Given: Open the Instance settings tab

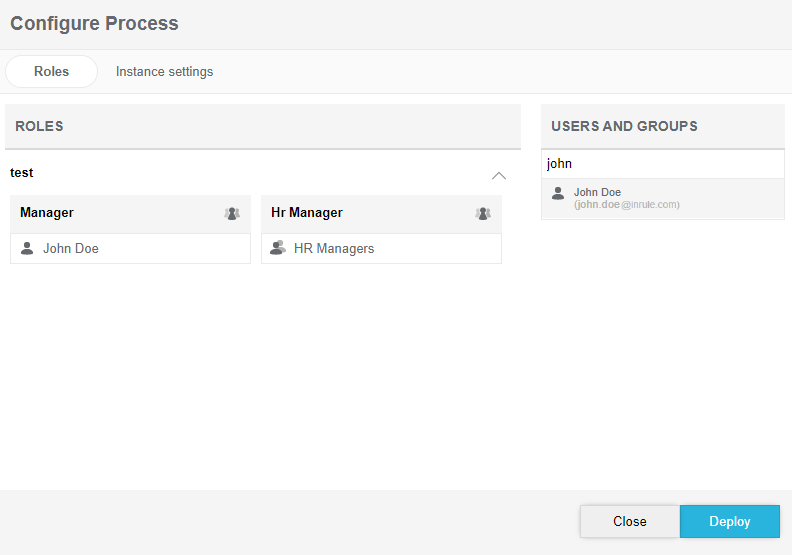Looking at the screenshot, I should [164, 72].
